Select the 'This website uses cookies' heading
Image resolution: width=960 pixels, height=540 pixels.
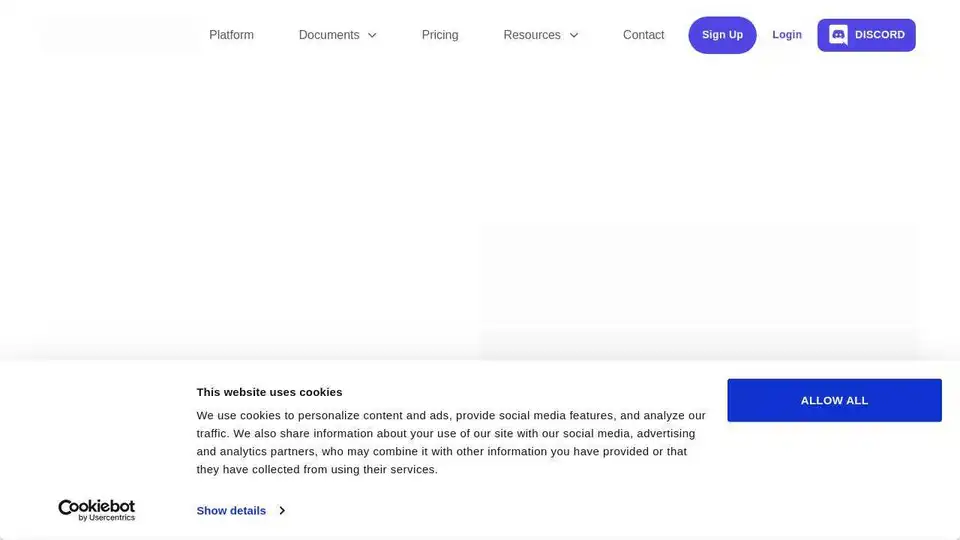(269, 392)
